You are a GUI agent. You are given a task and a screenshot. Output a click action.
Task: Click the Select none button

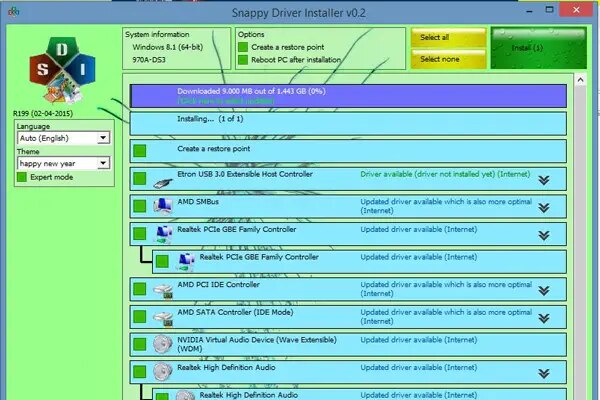(448, 59)
